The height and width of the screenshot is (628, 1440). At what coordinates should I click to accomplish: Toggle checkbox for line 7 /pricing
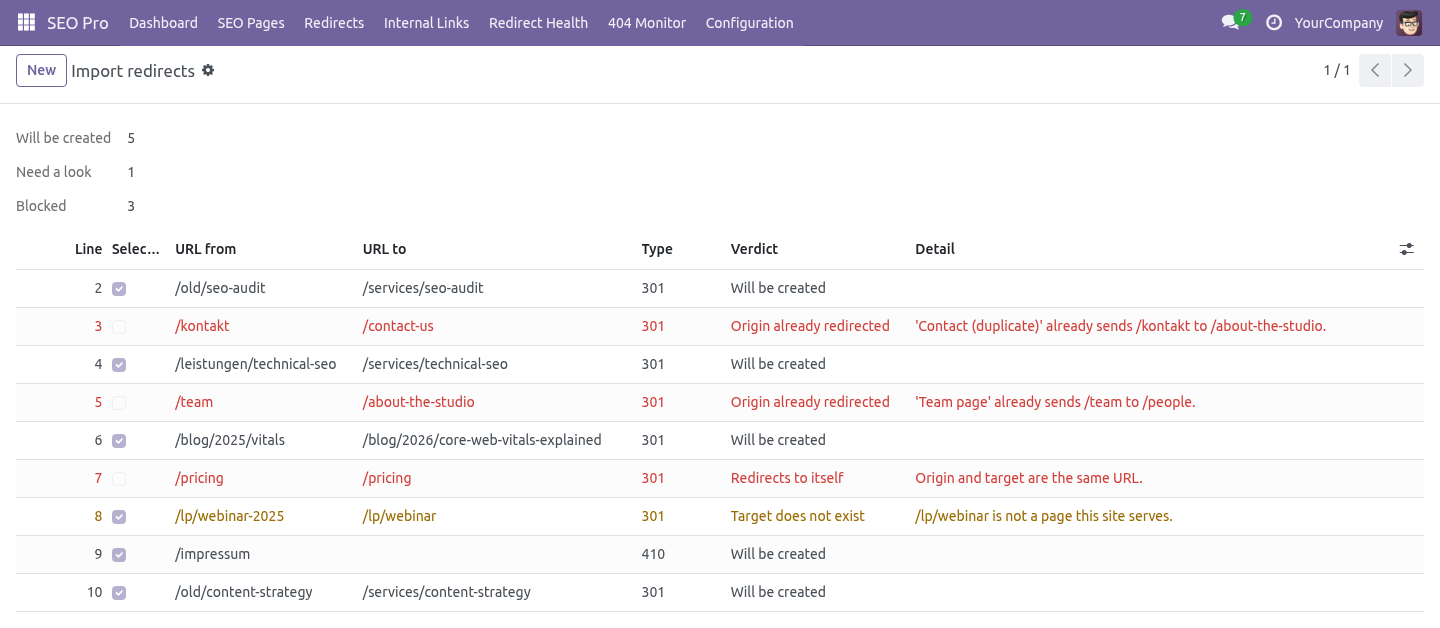pos(119,478)
